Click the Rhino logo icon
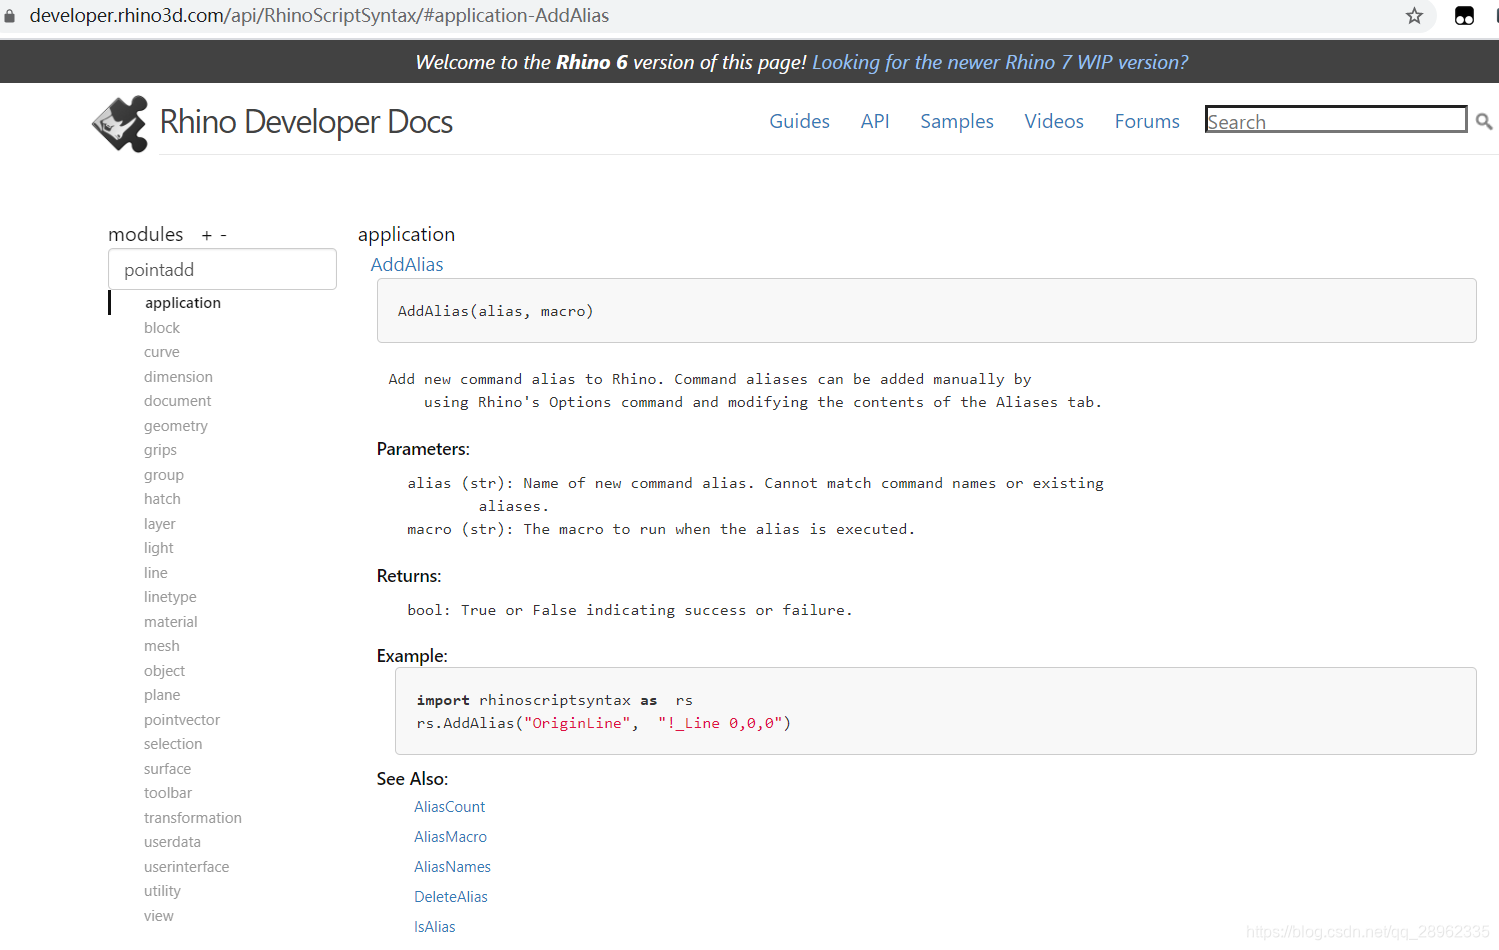 pyautogui.click(x=120, y=123)
